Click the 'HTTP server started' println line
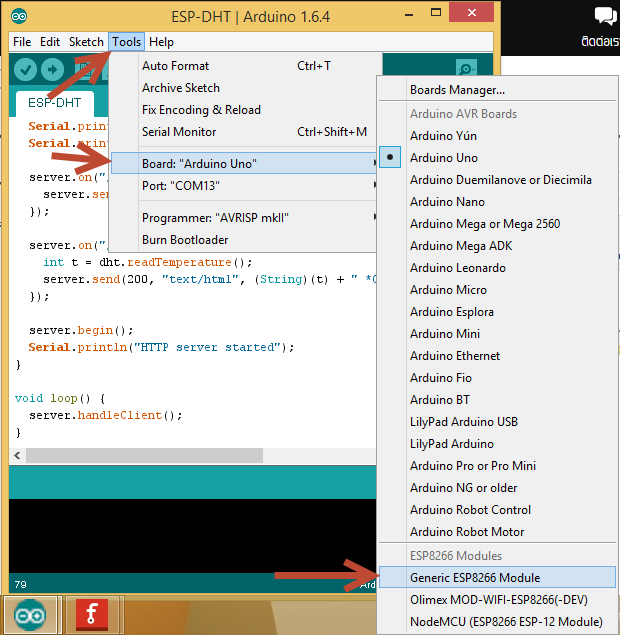The height and width of the screenshot is (635, 620). tap(161, 347)
